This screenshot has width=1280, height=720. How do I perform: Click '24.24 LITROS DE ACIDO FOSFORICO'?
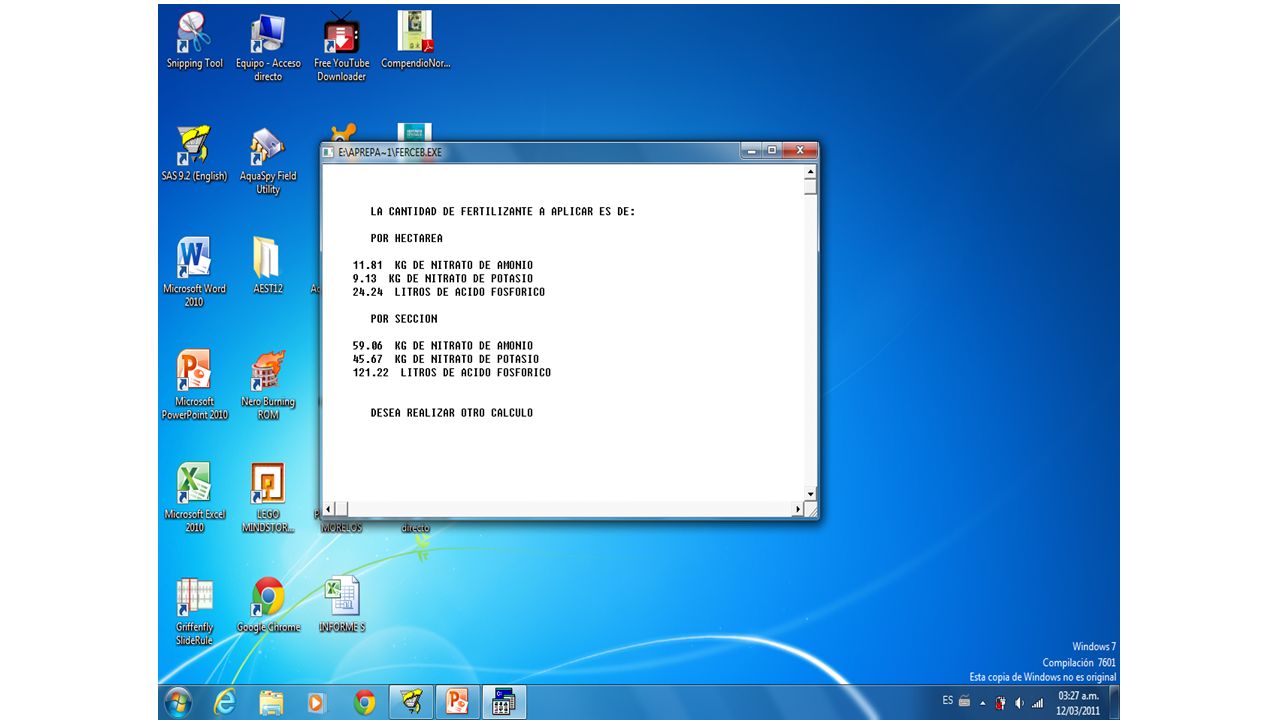click(x=449, y=292)
